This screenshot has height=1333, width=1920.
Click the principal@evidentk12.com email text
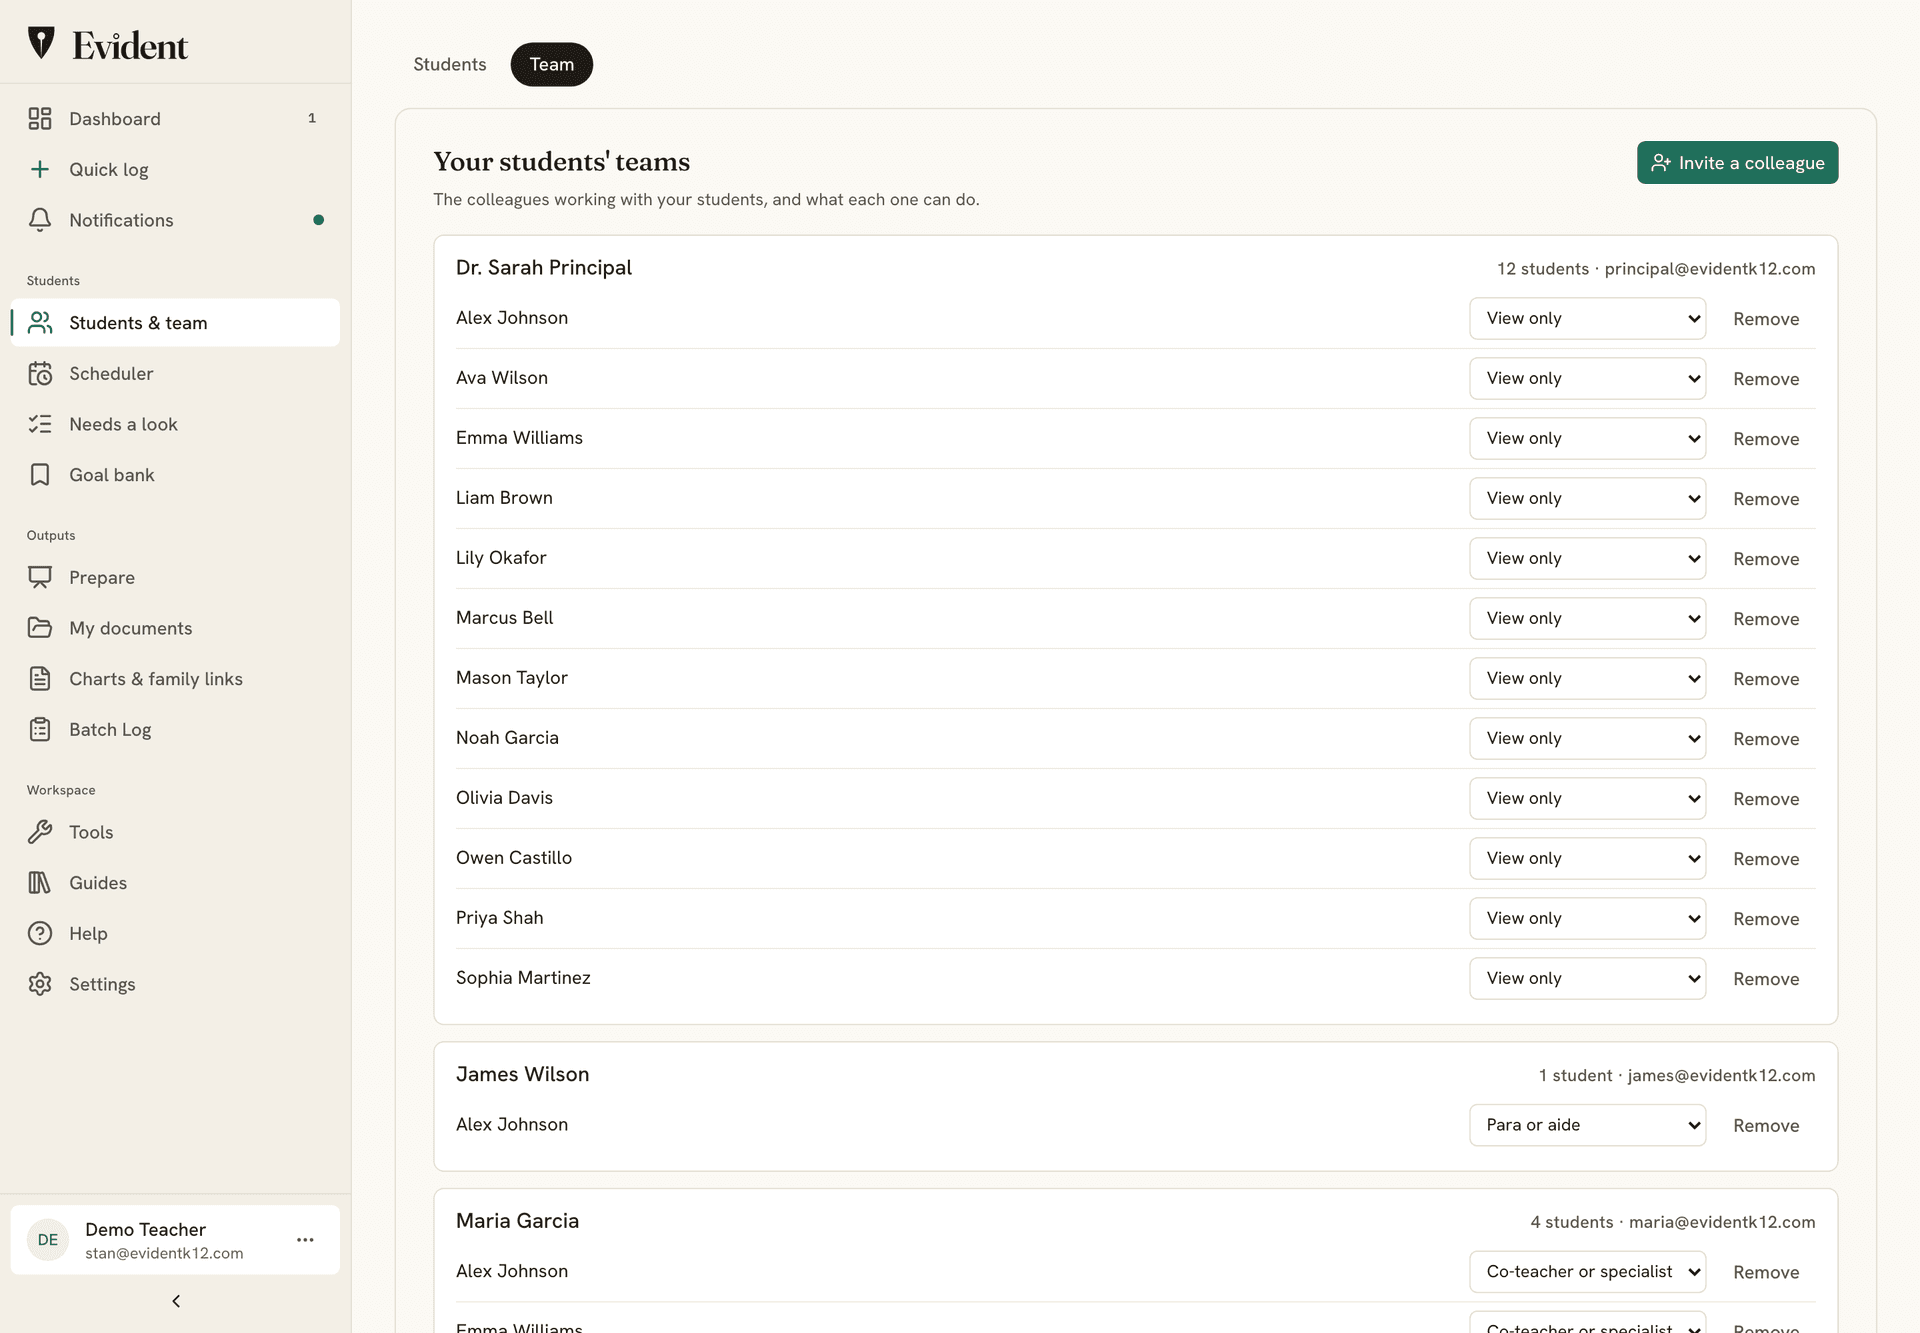click(1710, 269)
